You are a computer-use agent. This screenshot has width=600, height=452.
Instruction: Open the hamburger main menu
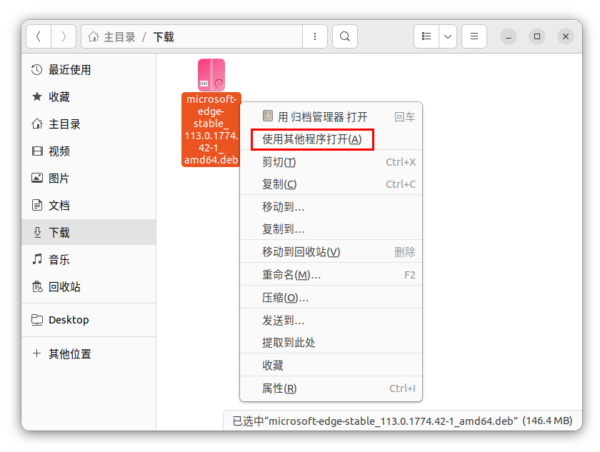coord(474,37)
